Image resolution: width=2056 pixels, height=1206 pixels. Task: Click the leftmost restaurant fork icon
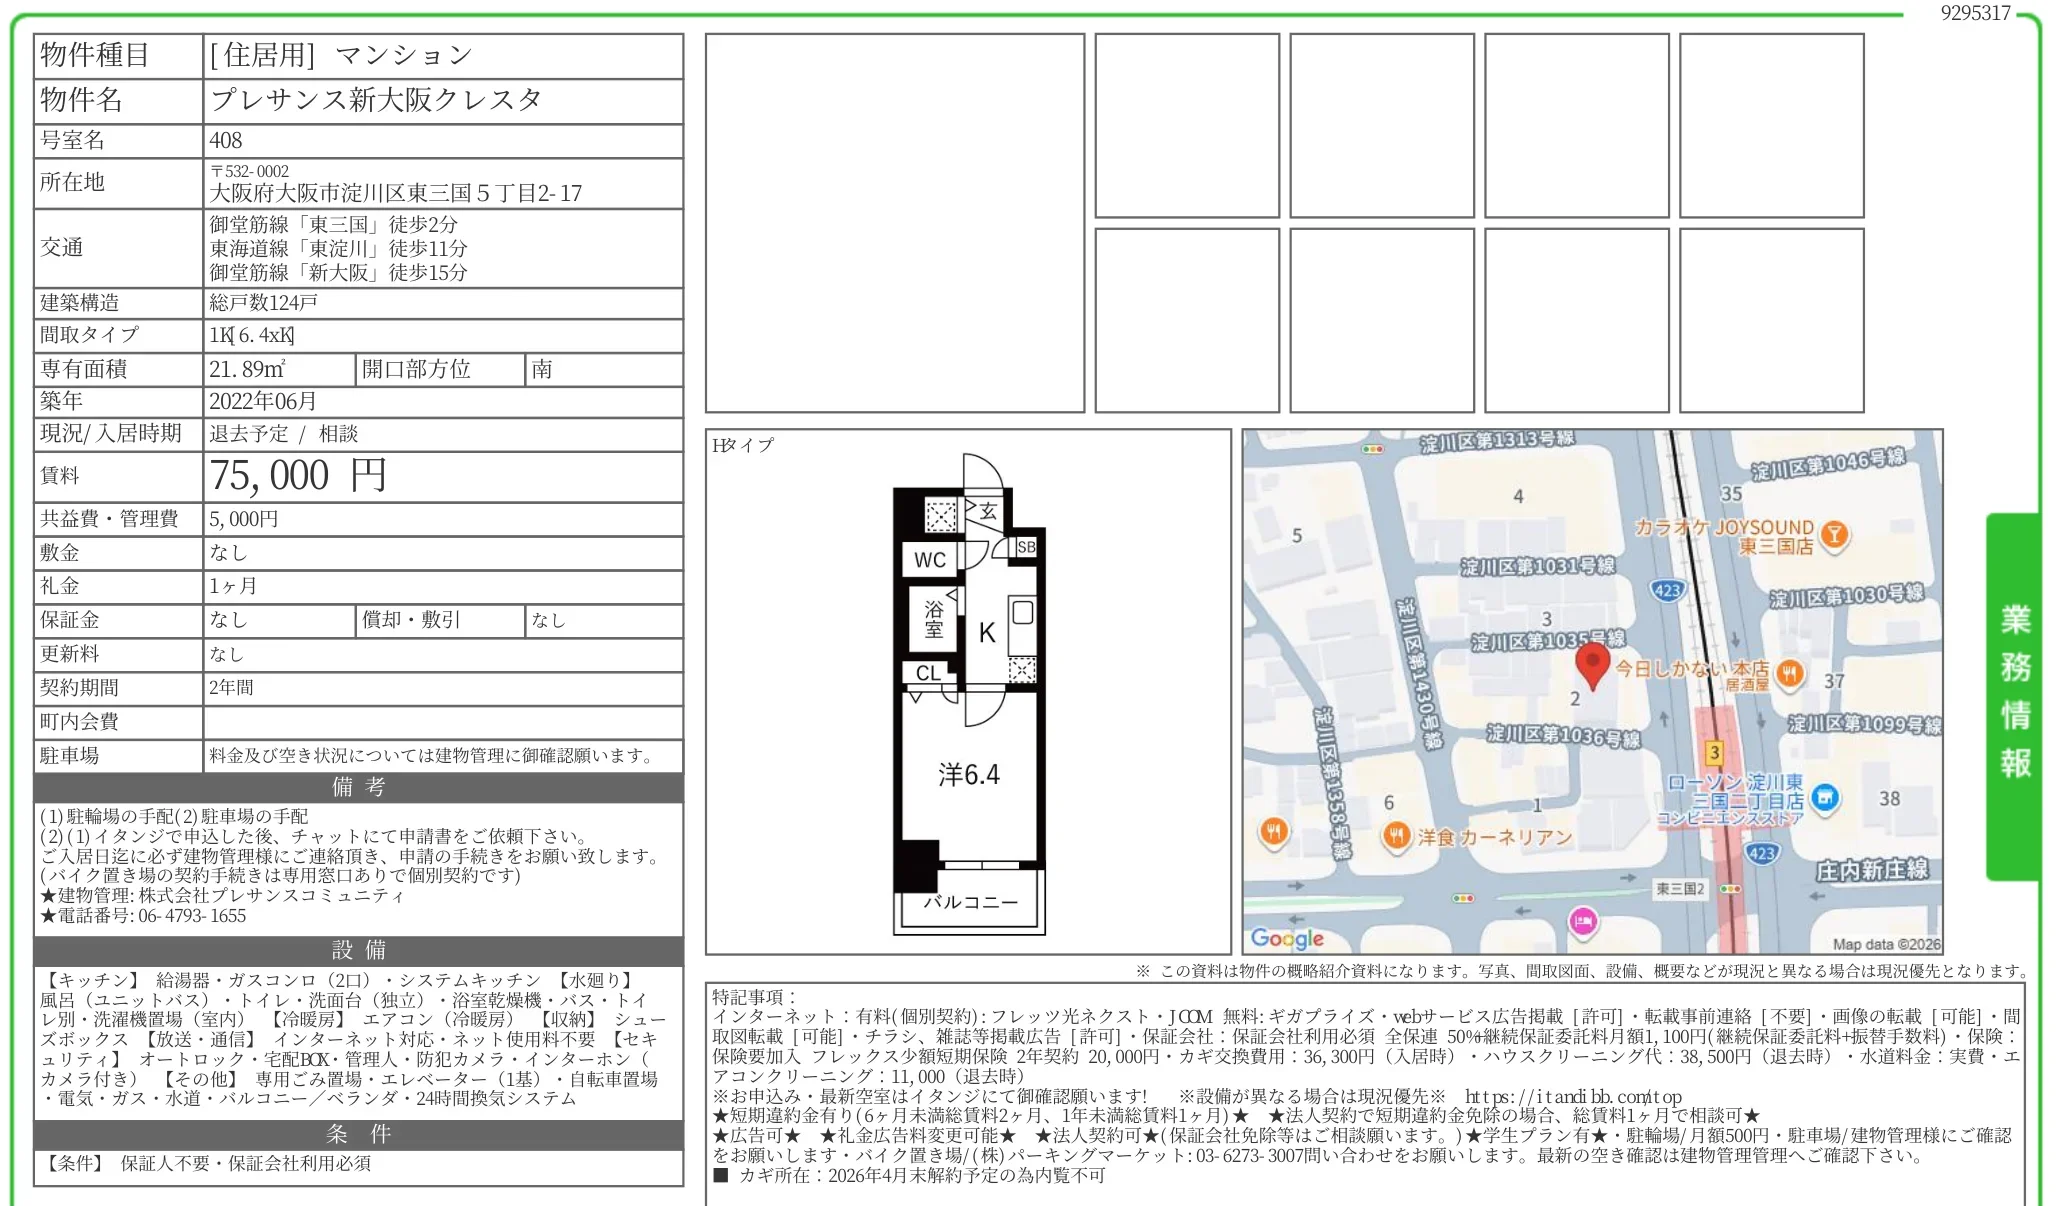[x=1272, y=832]
